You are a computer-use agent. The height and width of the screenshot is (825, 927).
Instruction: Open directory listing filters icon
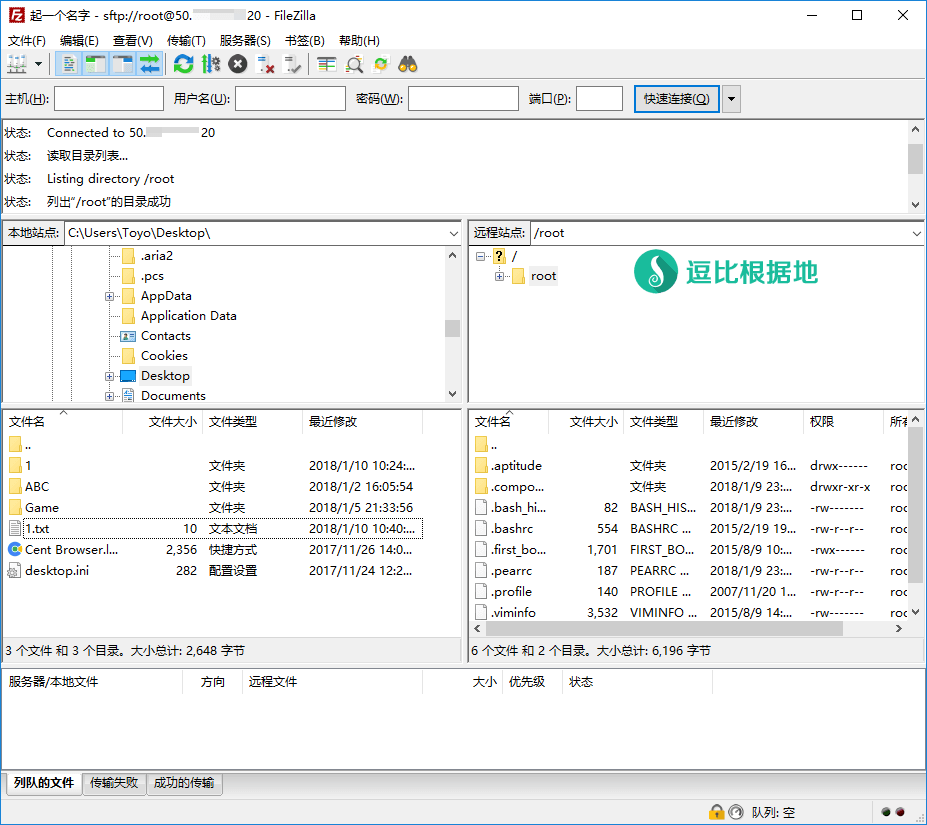[x=327, y=64]
